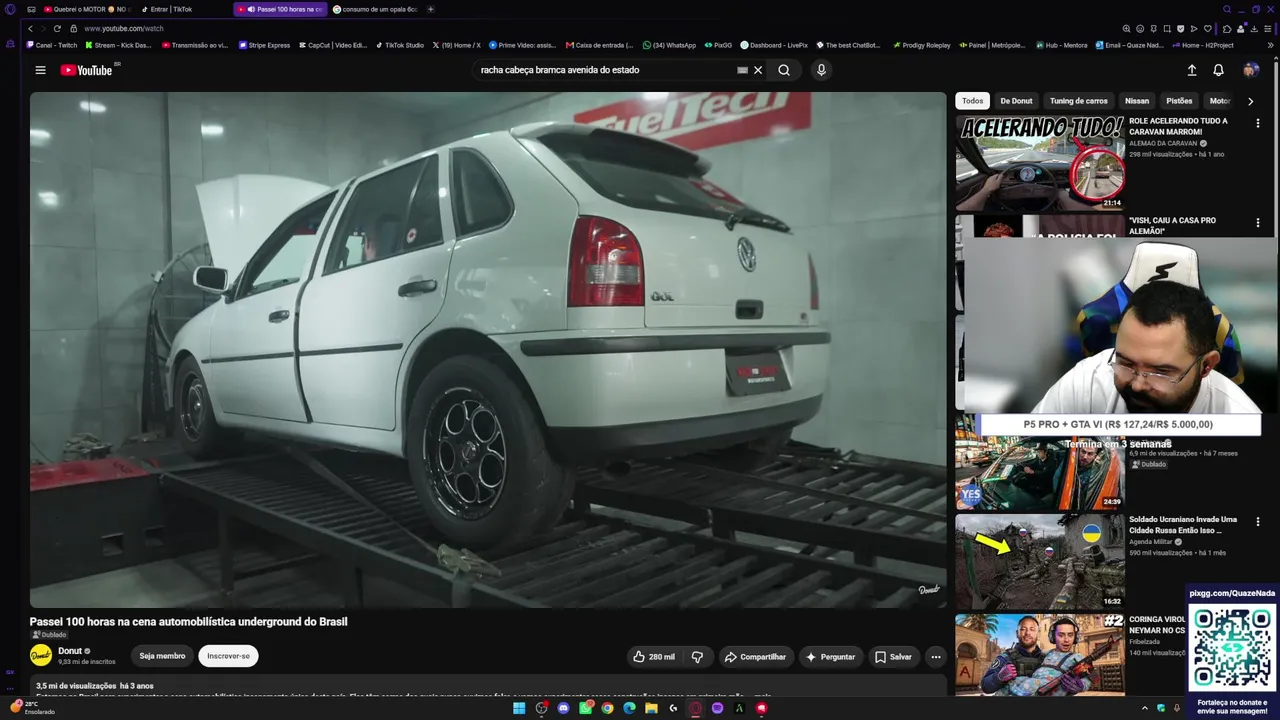Open options for 'ROLE ACELERANDO TUDO' video

tap(1258, 123)
